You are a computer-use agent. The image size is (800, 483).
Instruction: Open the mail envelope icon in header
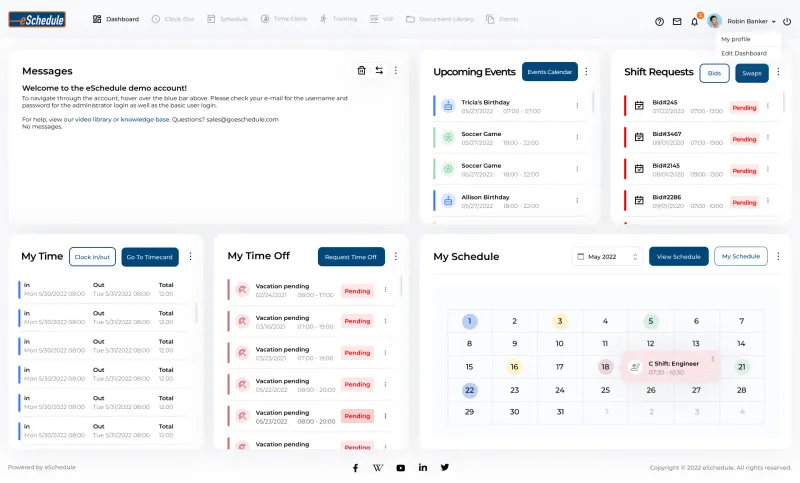[677, 21]
